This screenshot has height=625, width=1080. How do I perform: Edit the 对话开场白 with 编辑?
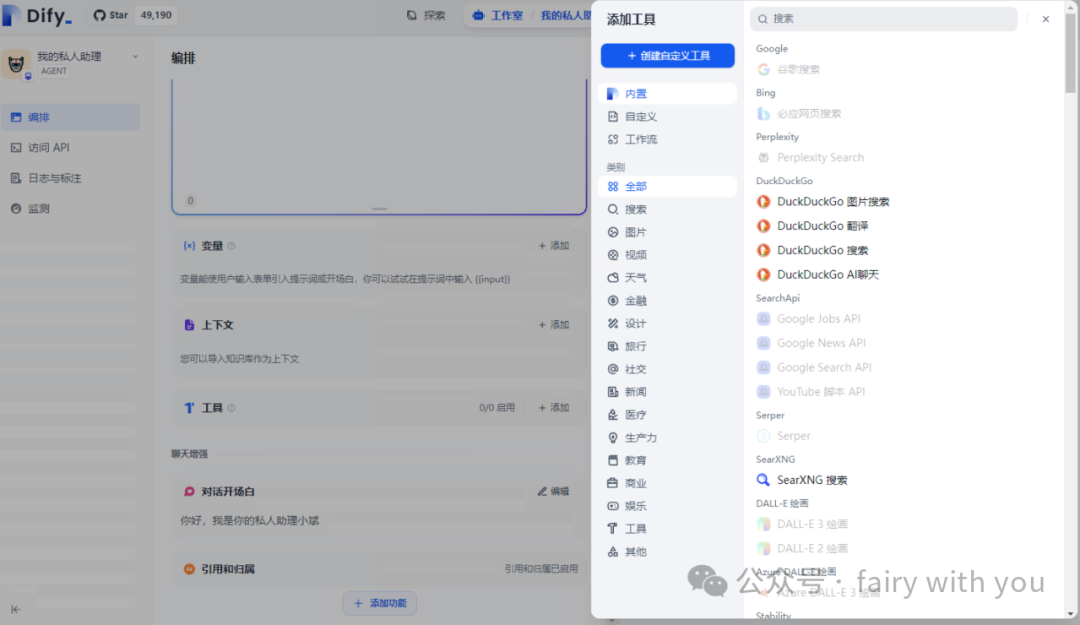coord(553,492)
